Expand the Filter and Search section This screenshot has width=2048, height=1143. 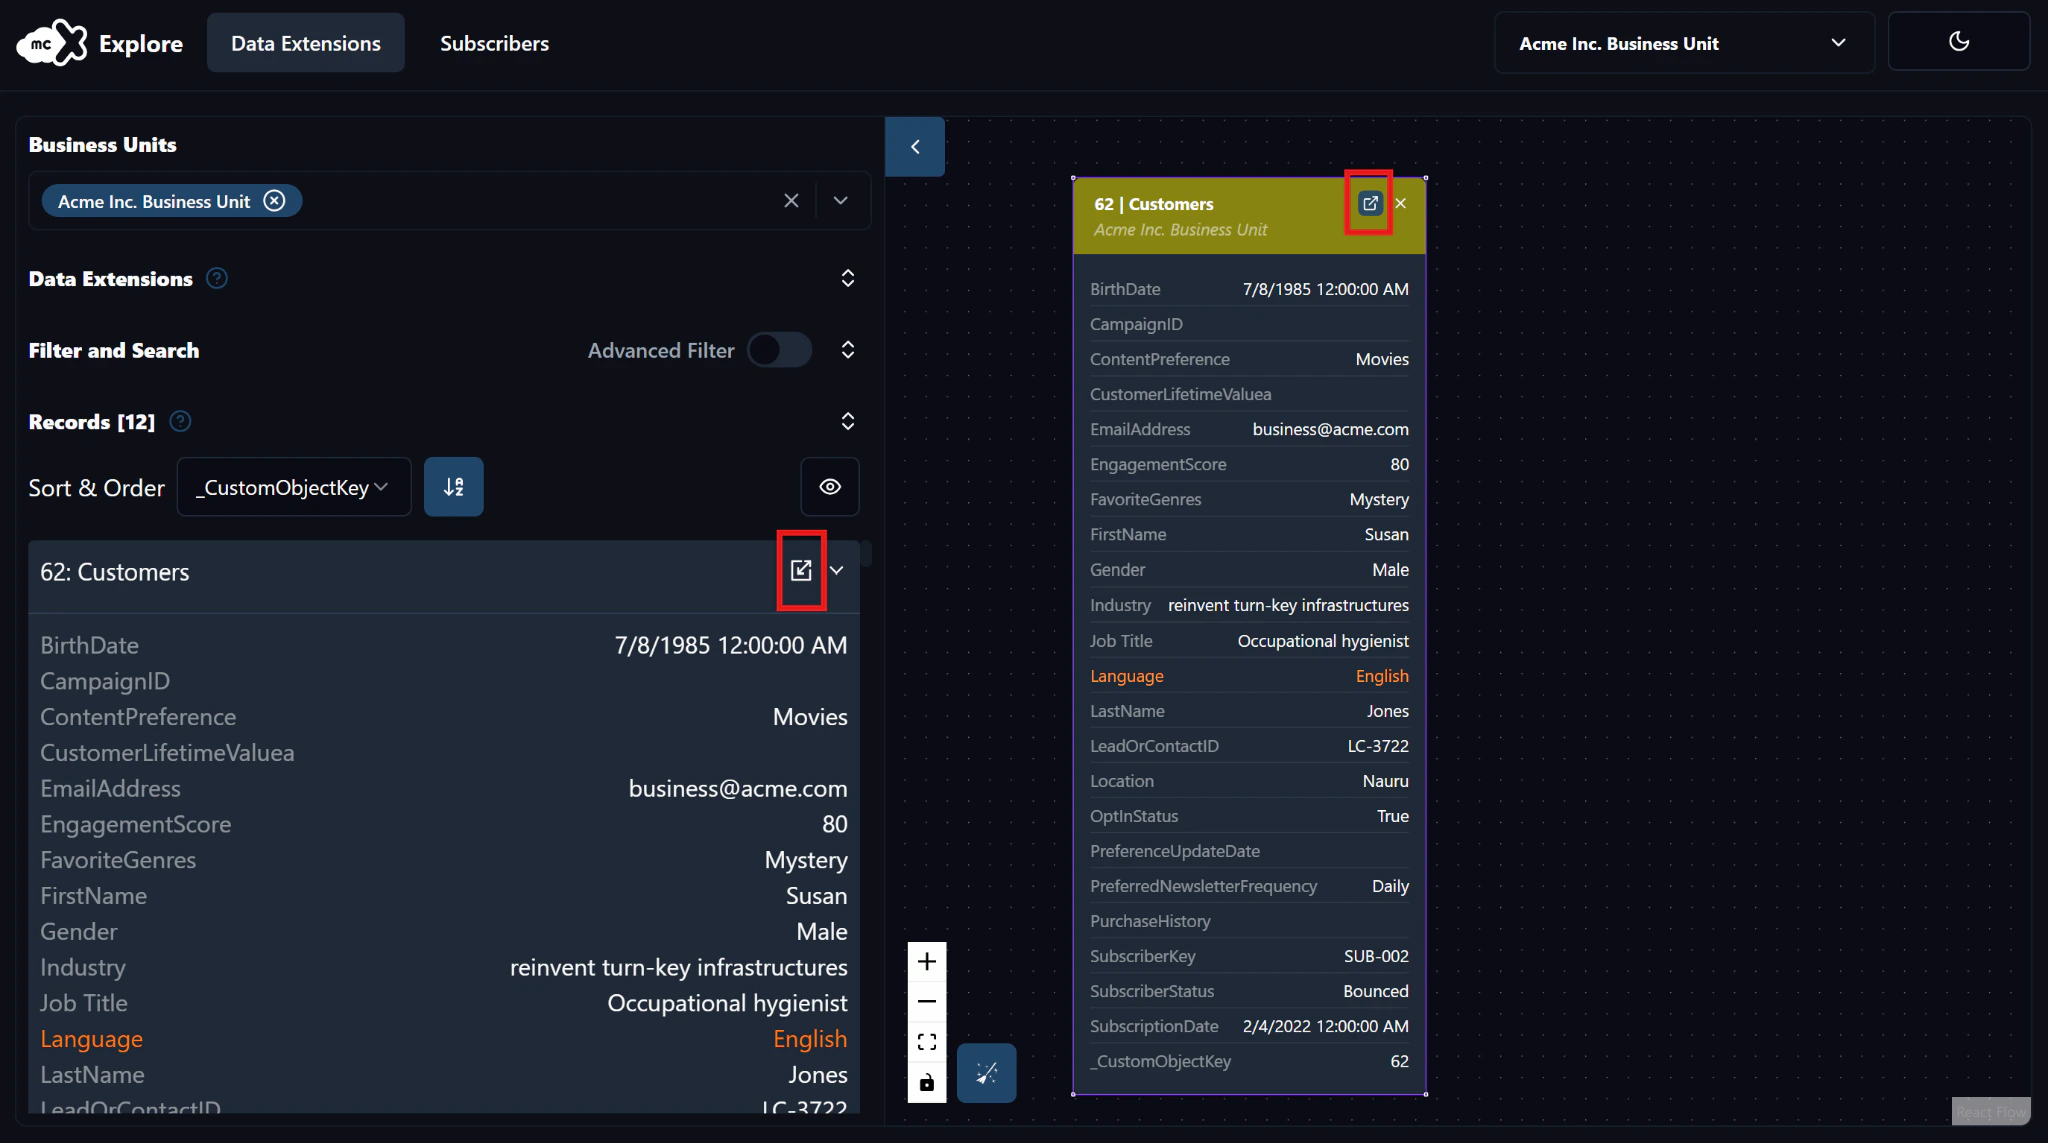pyautogui.click(x=848, y=350)
